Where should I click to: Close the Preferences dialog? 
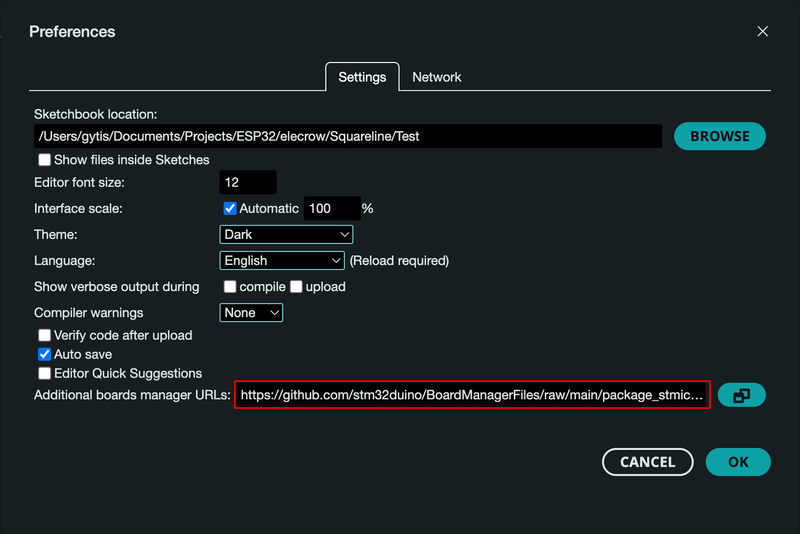[762, 32]
